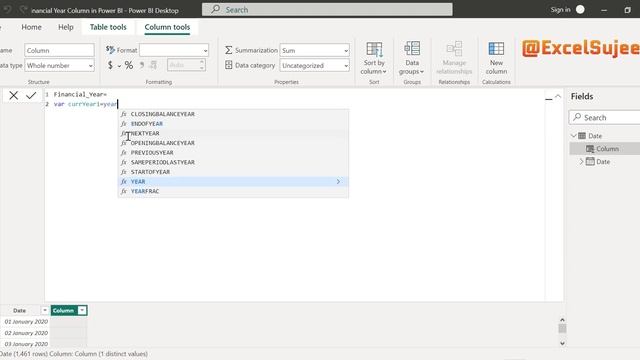This screenshot has height=360, width=640.
Task: Choose OPENINGBALANCEYEAR from the suggestions
Action: (x=233, y=143)
